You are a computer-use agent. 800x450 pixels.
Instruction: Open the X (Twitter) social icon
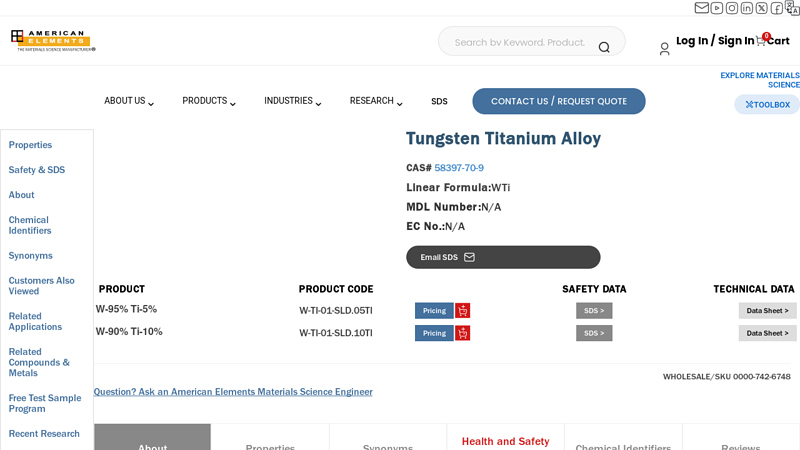[762, 8]
